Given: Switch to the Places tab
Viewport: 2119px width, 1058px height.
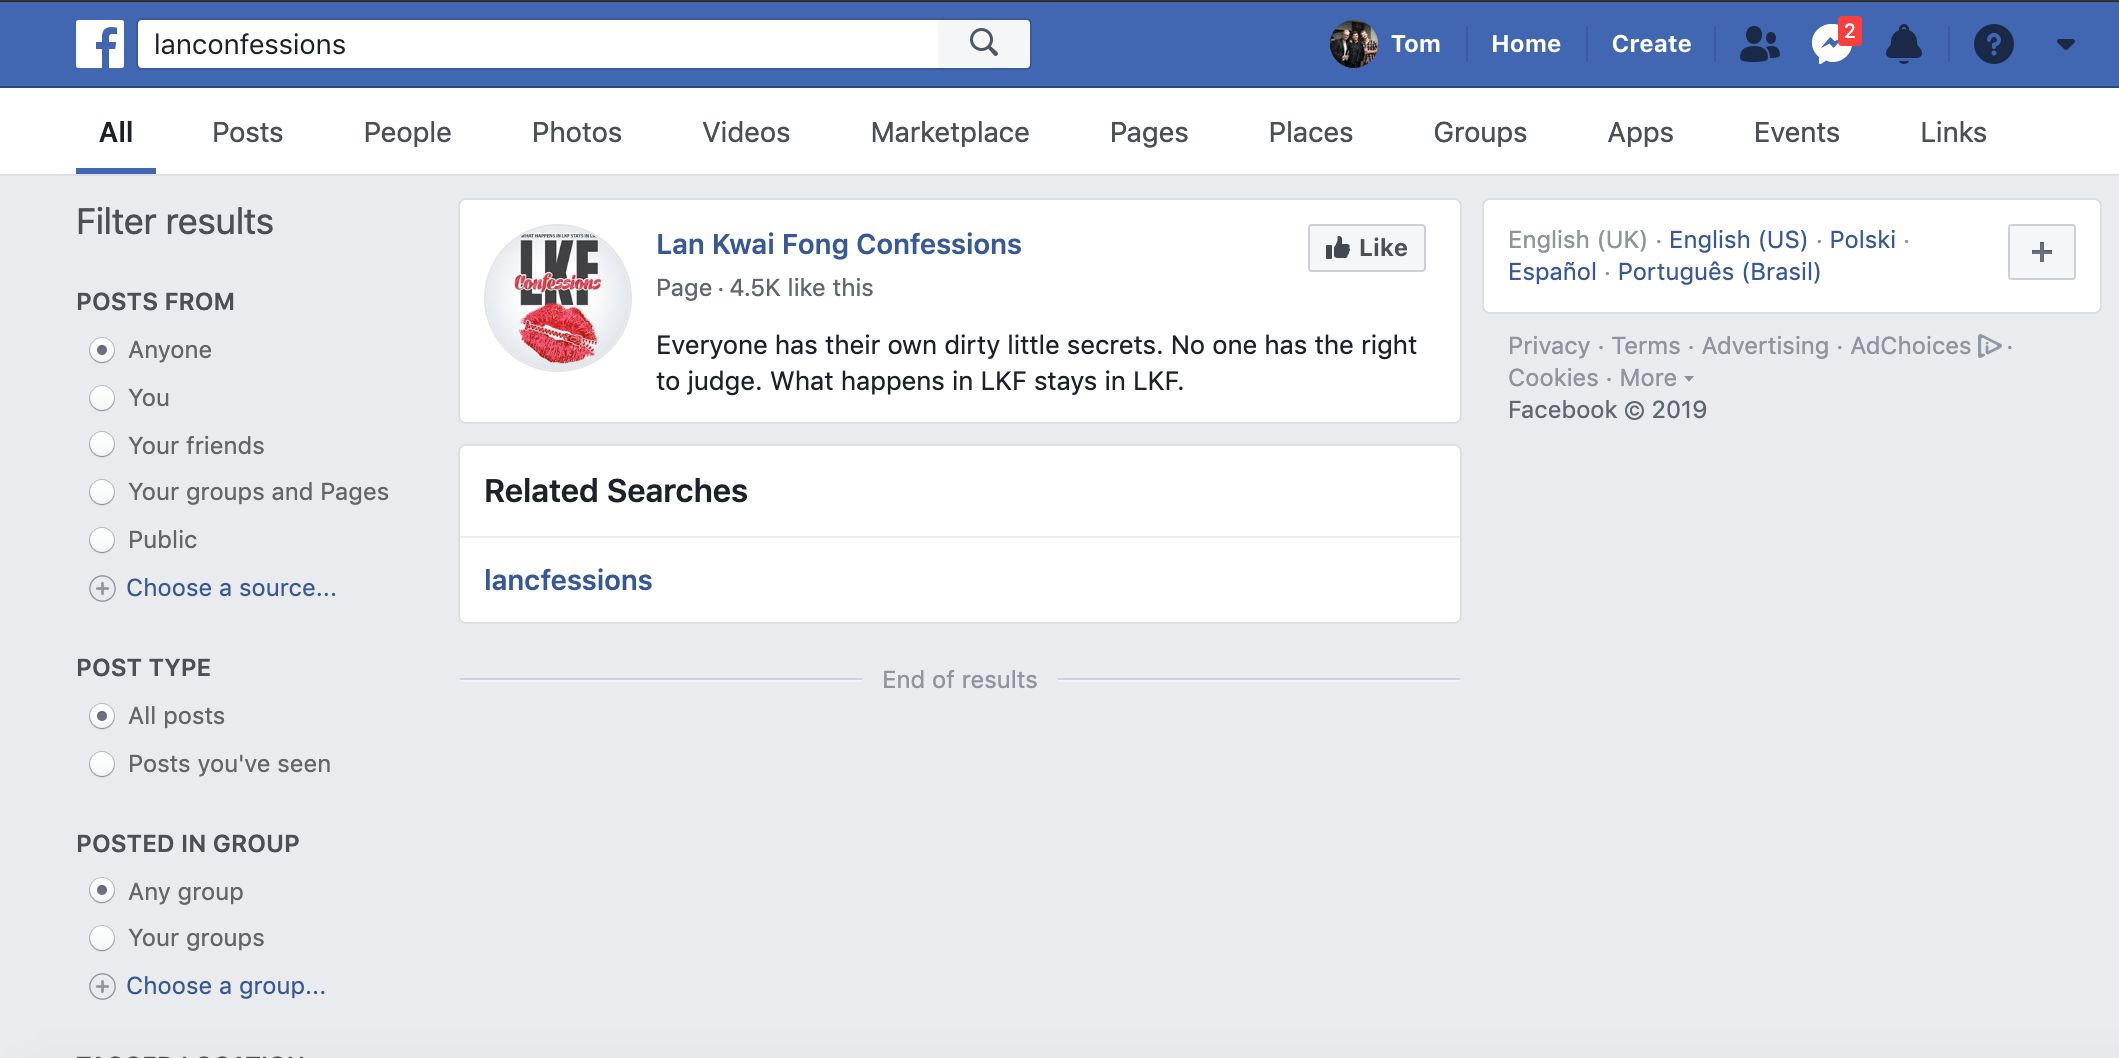Looking at the screenshot, I should pos(1310,132).
